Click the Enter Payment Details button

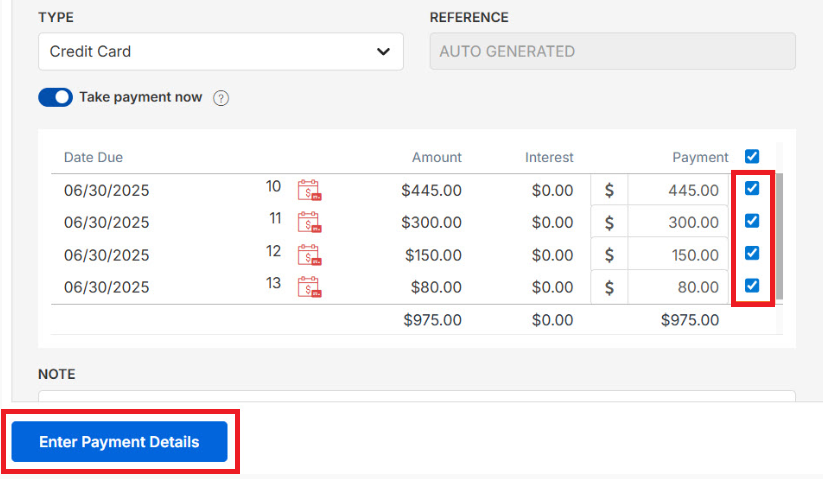[119, 442]
